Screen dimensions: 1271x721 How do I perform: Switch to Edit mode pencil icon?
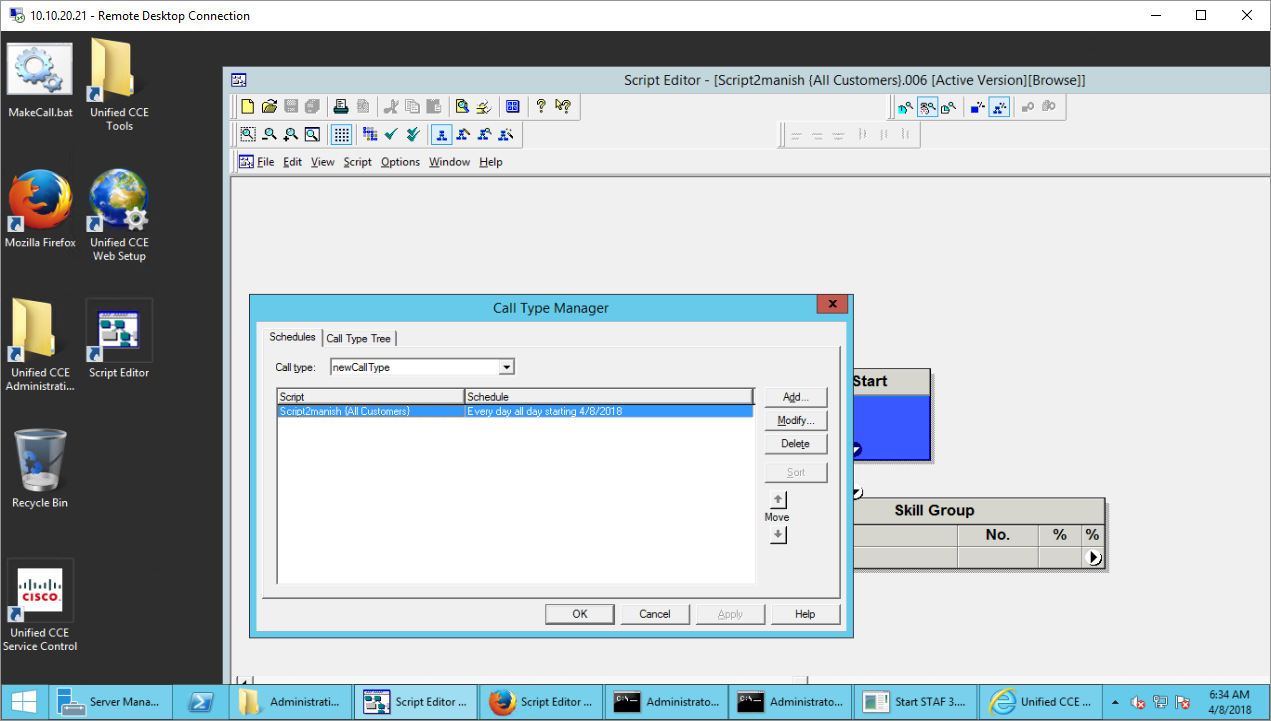coord(463,134)
